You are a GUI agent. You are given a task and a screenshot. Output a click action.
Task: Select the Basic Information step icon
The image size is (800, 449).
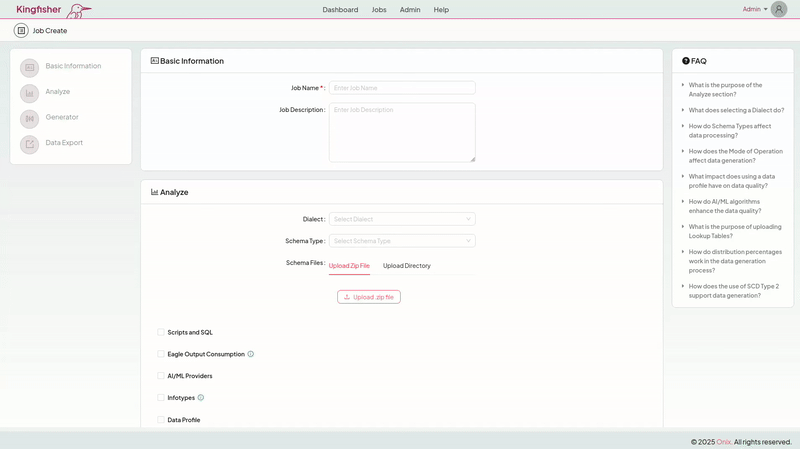click(29, 67)
